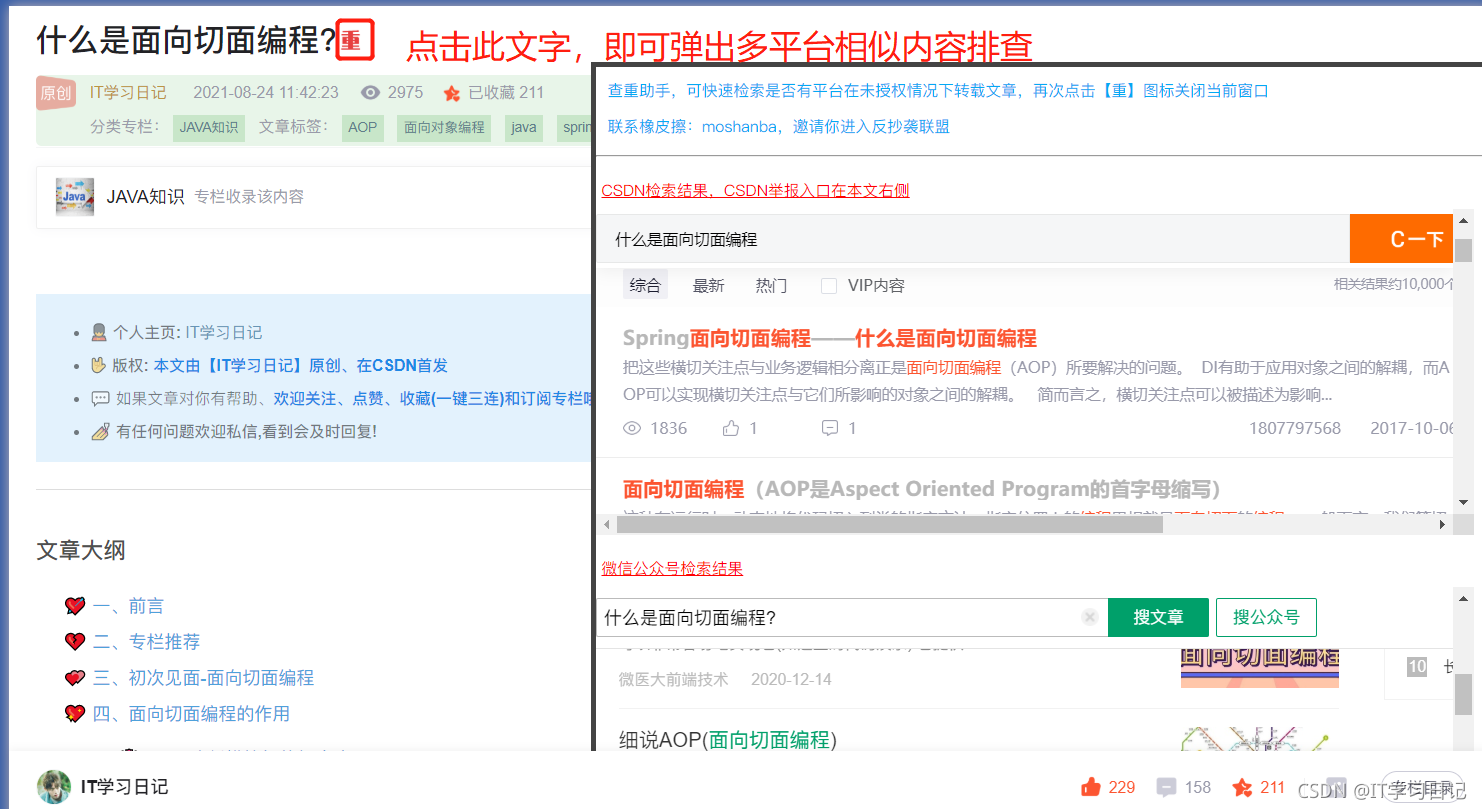Click the horizontal scrollbar thumb
This screenshot has width=1482, height=809.
(x=890, y=524)
